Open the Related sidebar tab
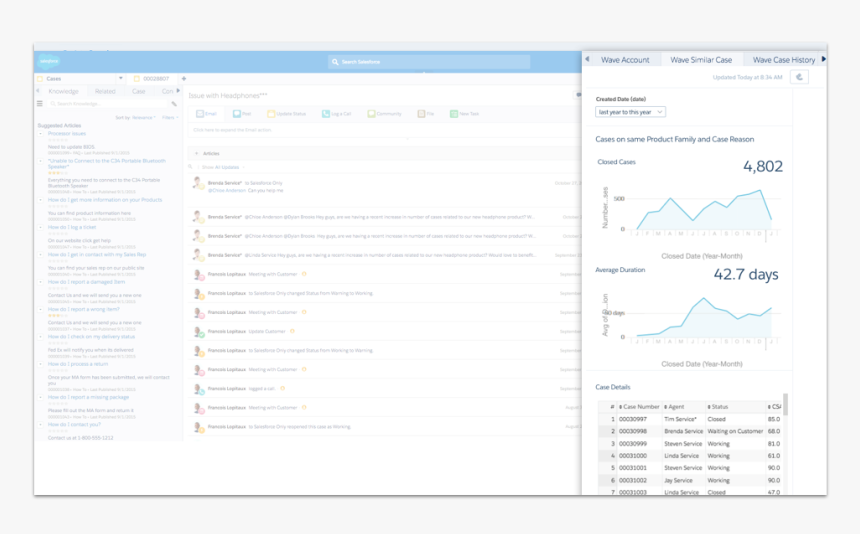Image resolution: width=860 pixels, height=534 pixels. [105, 91]
